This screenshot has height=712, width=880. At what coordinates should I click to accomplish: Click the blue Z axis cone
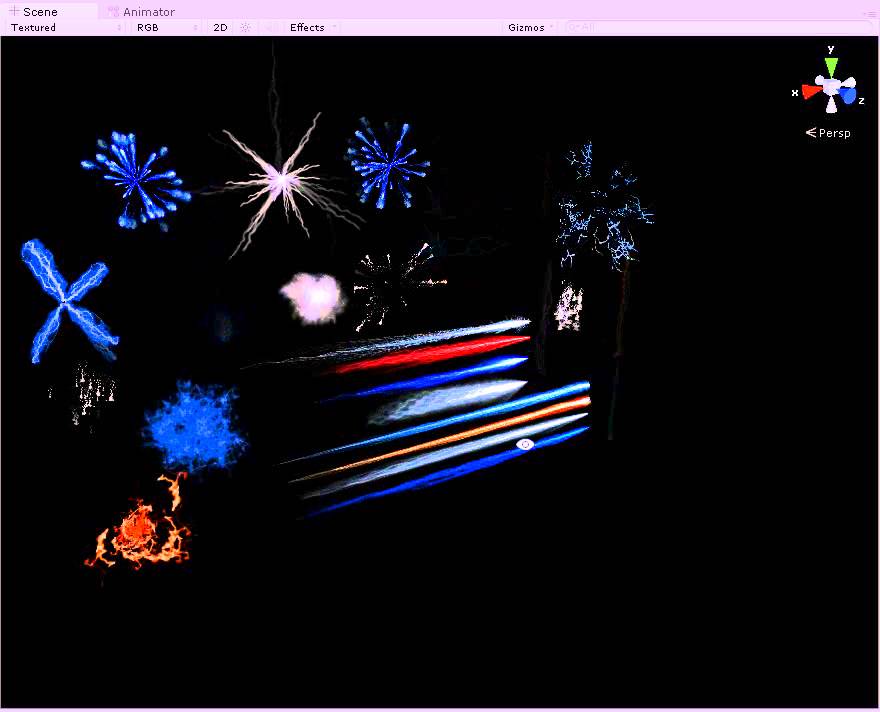(848, 96)
